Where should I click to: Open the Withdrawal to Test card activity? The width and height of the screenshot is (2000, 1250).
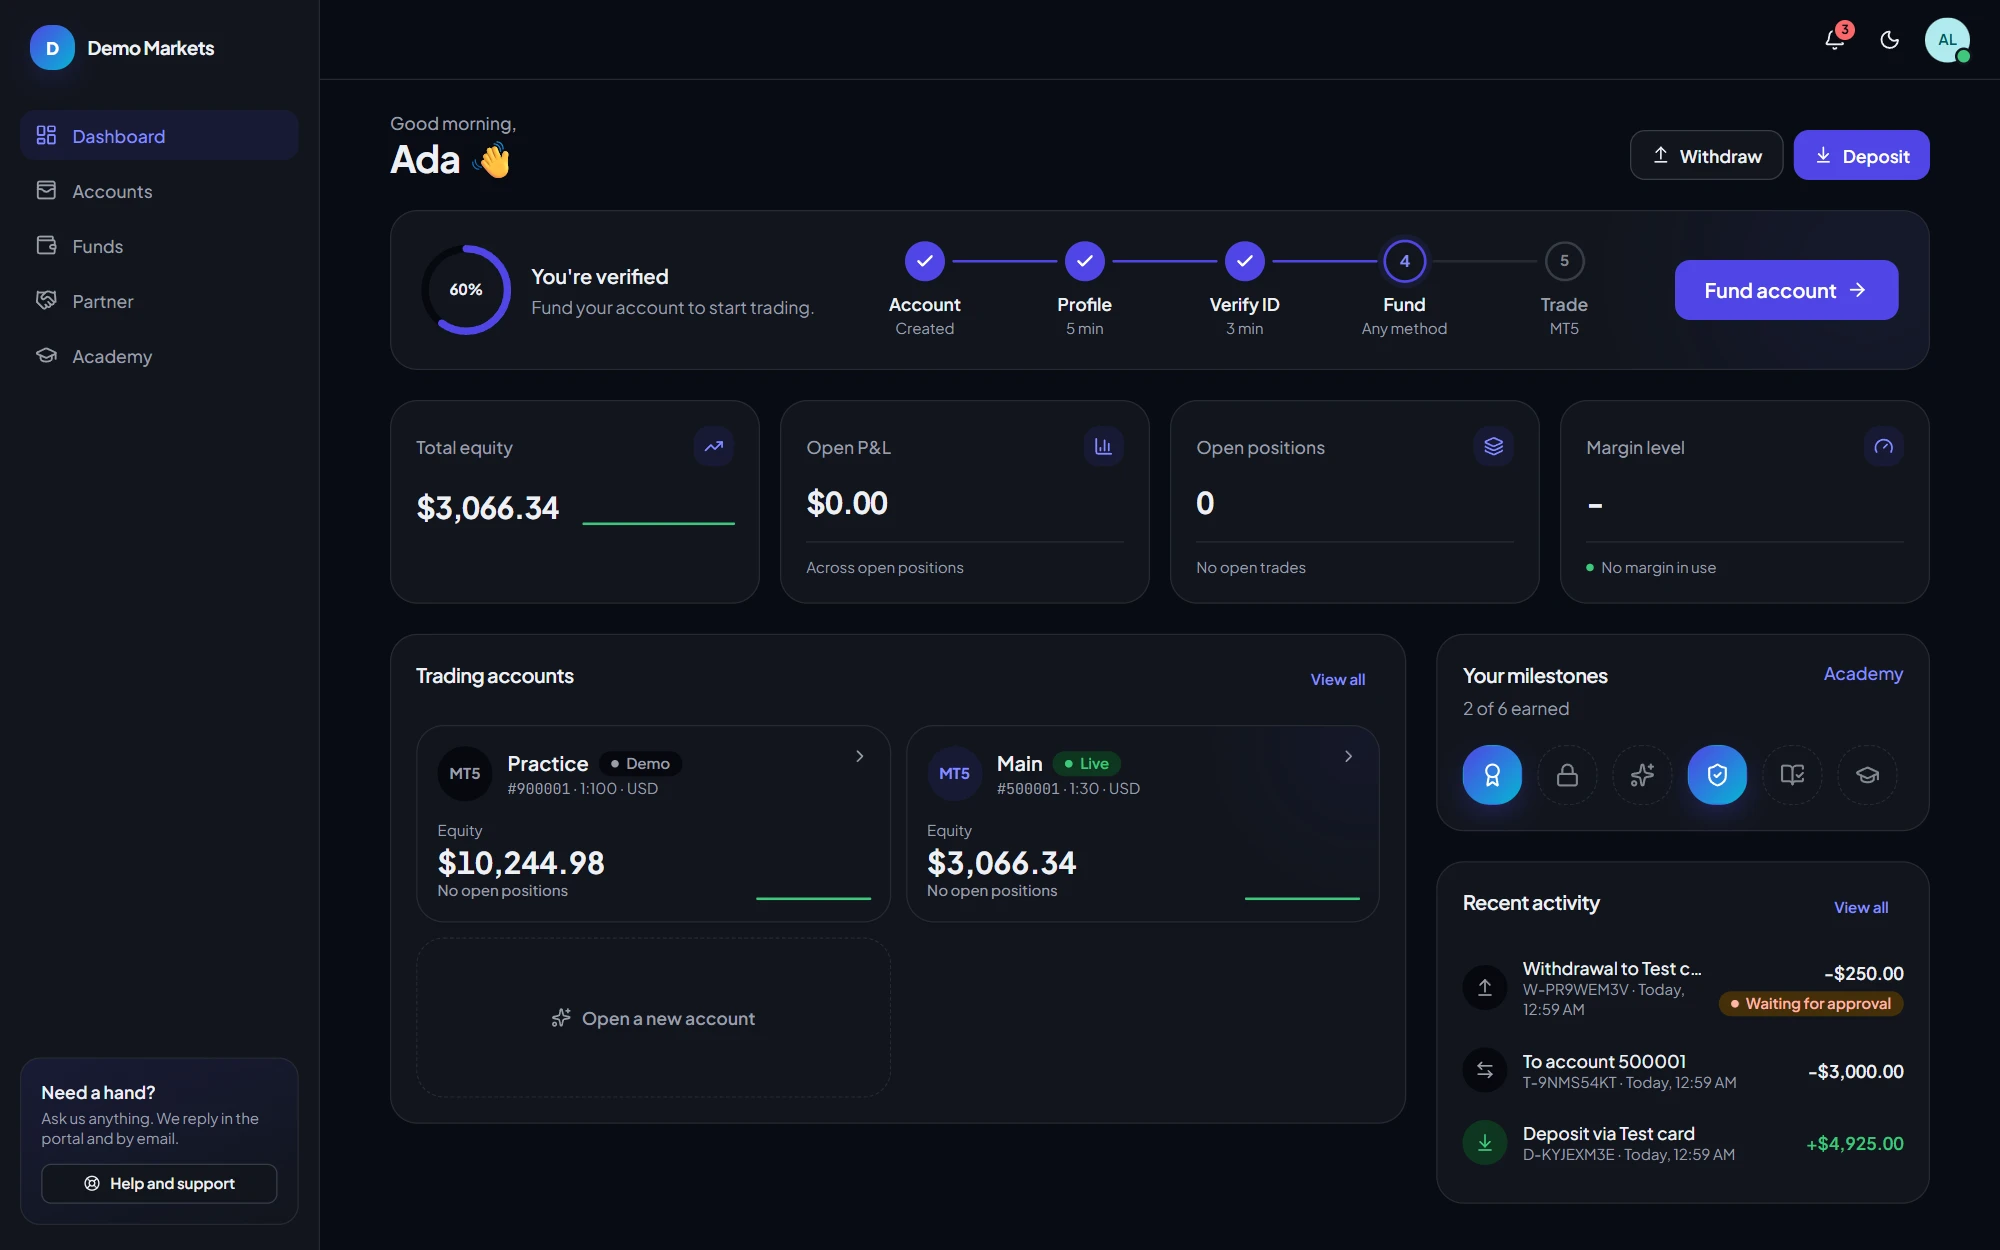coord(1683,988)
